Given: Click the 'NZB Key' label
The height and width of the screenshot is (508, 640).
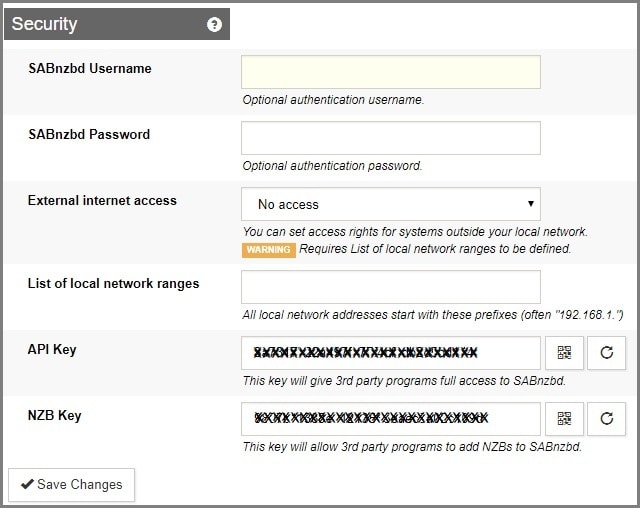Looking at the screenshot, I should click(54, 416).
